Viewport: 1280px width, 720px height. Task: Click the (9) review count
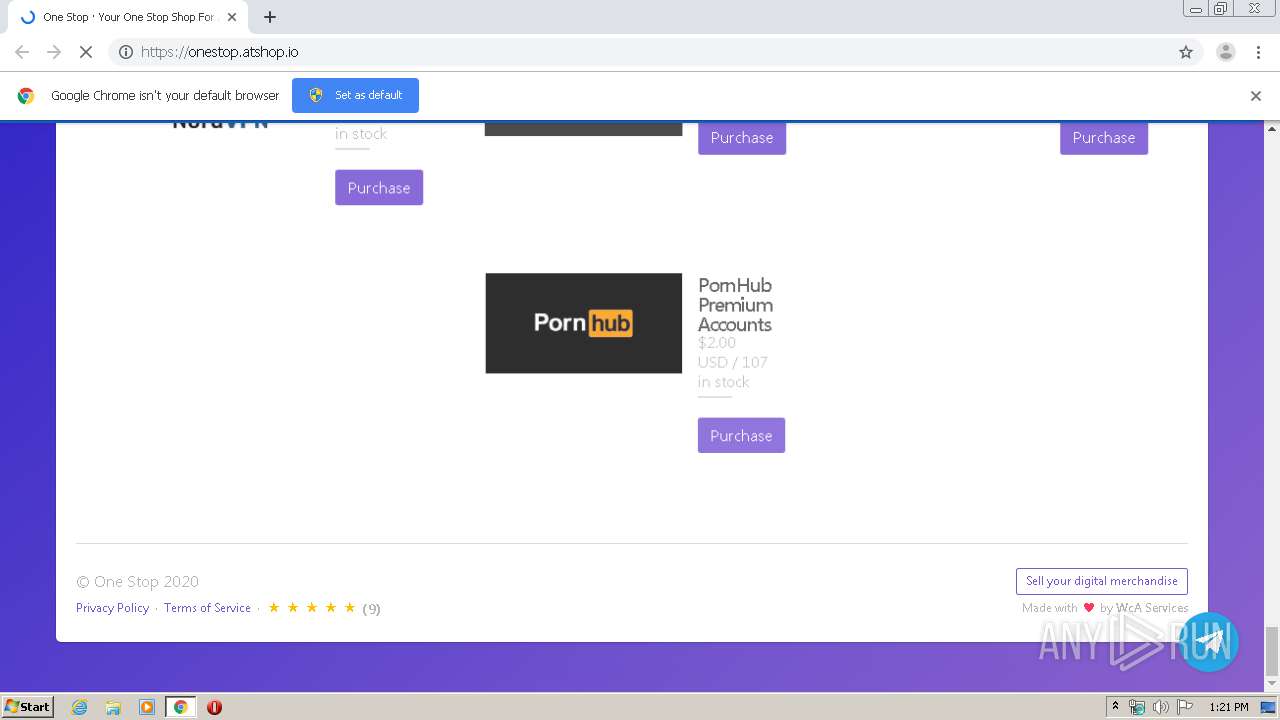(371, 609)
